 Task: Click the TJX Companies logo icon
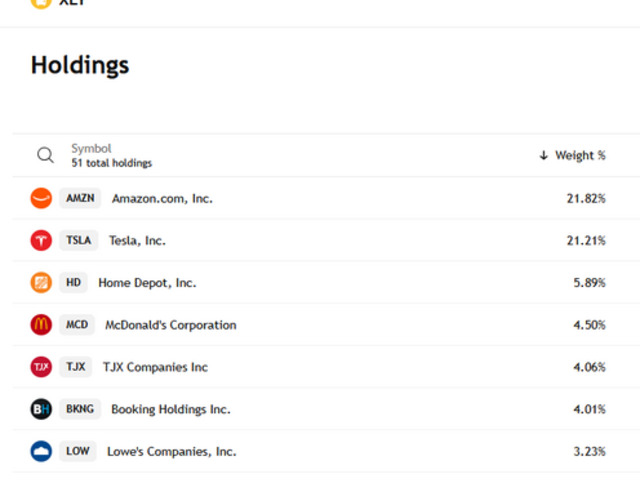tap(41, 367)
